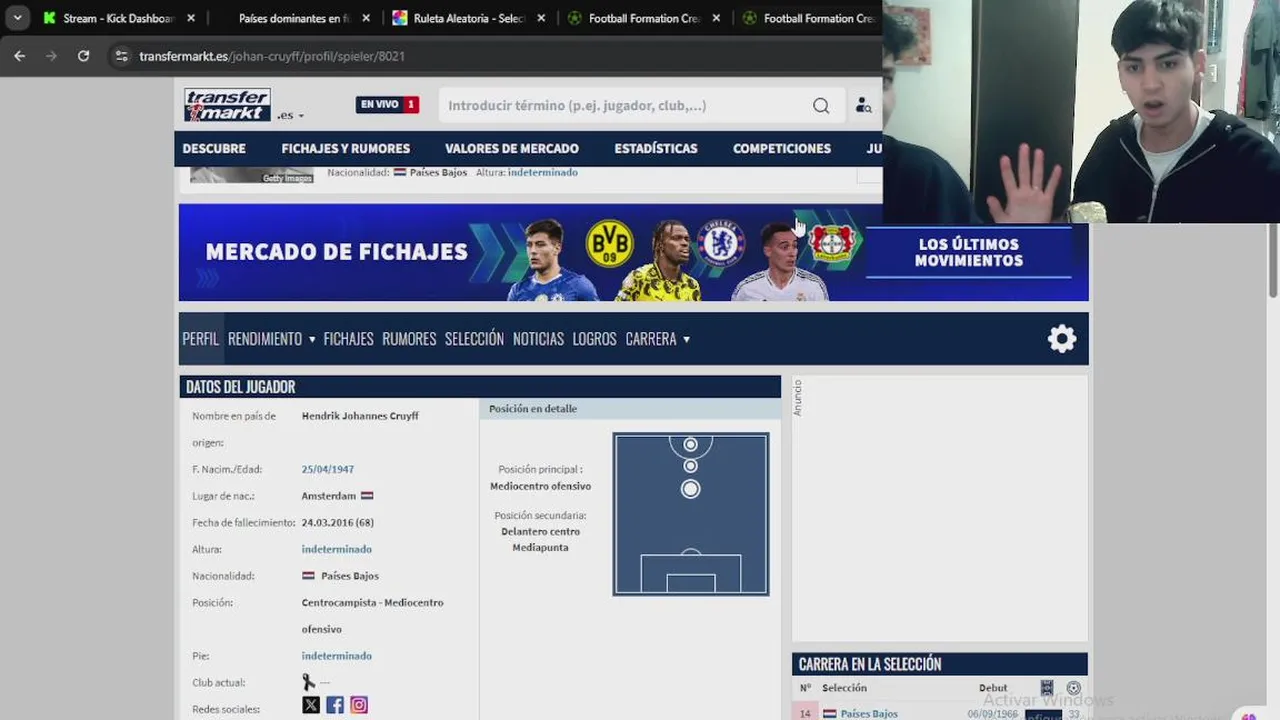This screenshot has width=1280, height=720.
Task: Click the Altura indeterminado link in player data
Action: coord(336,549)
